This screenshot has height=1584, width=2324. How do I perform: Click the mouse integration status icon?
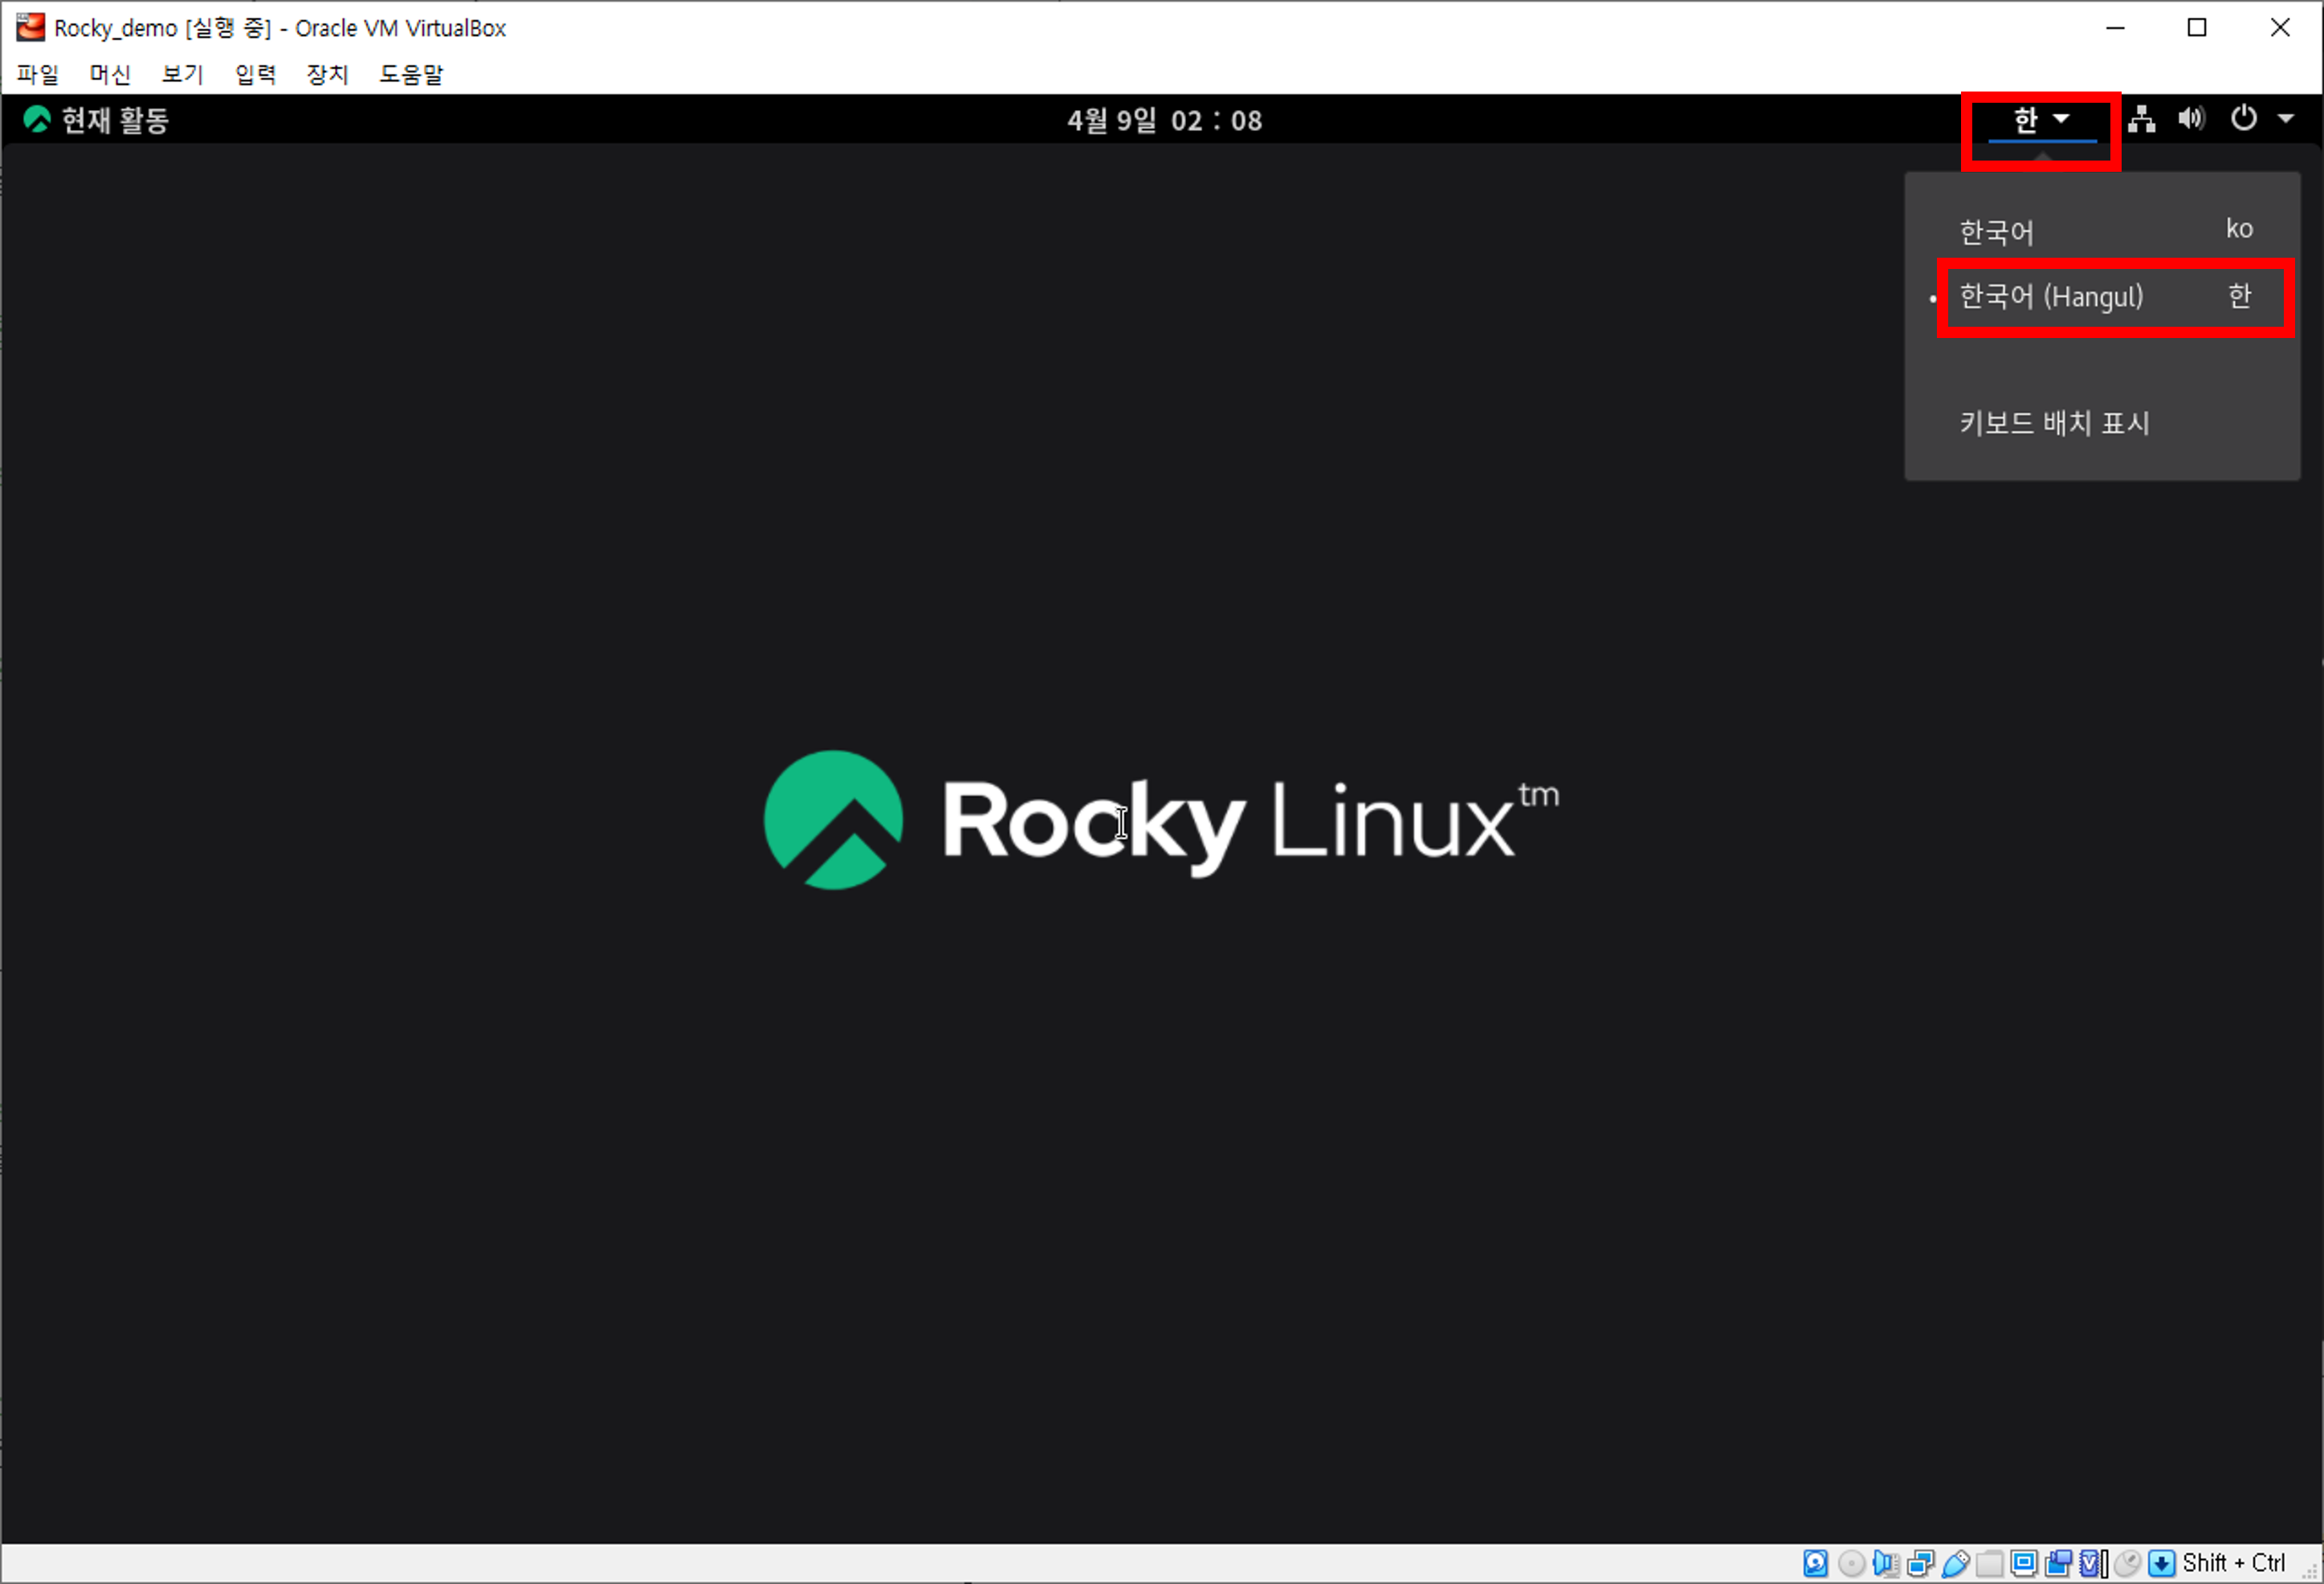(x=2128, y=1563)
